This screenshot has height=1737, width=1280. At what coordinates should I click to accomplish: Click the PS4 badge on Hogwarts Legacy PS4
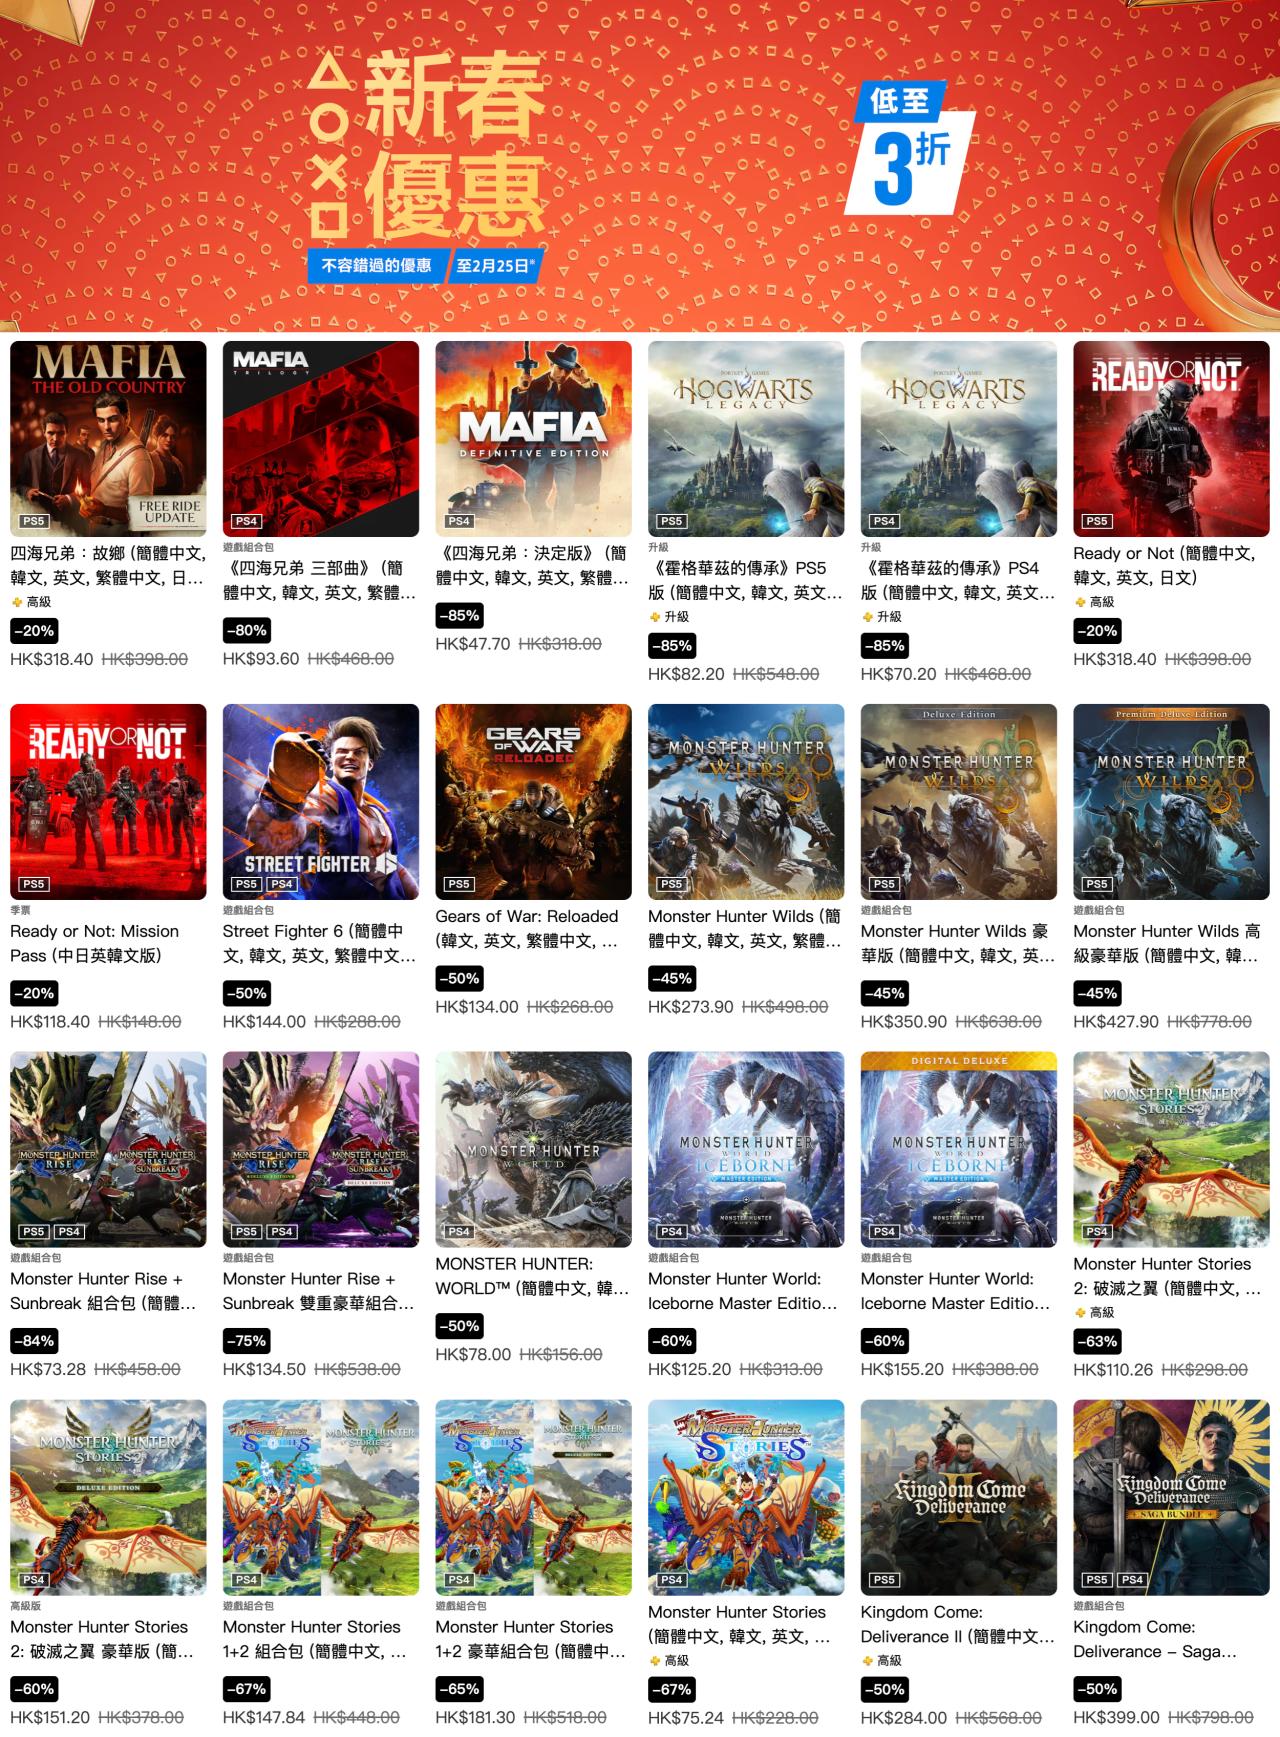pyautogui.click(x=884, y=521)
